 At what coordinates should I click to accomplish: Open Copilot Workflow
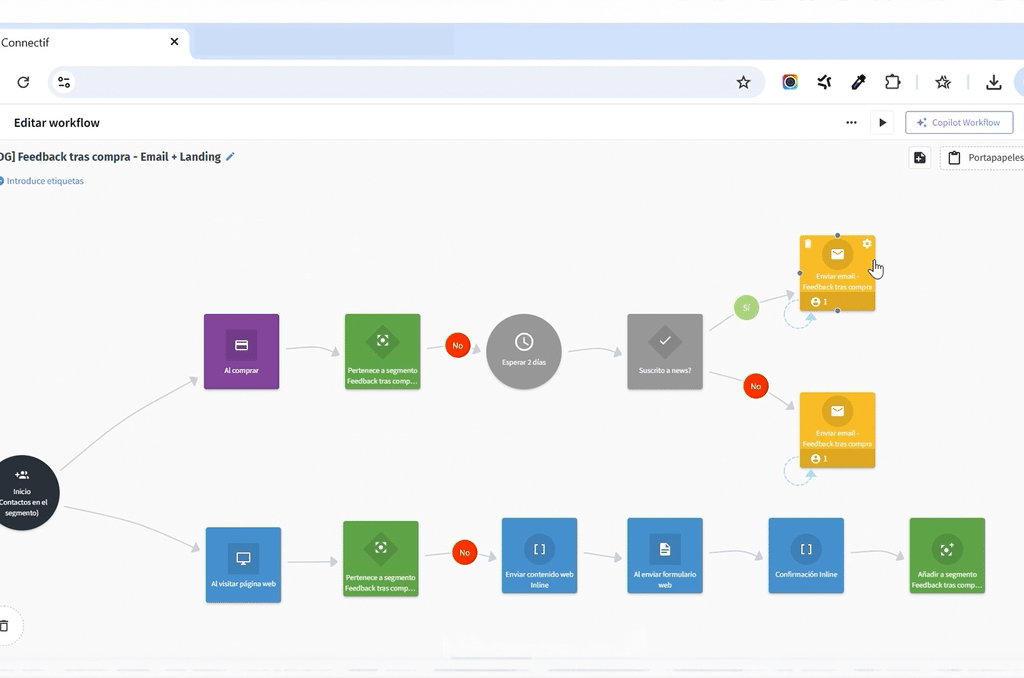pyautogui.click(x=959, y=122)
